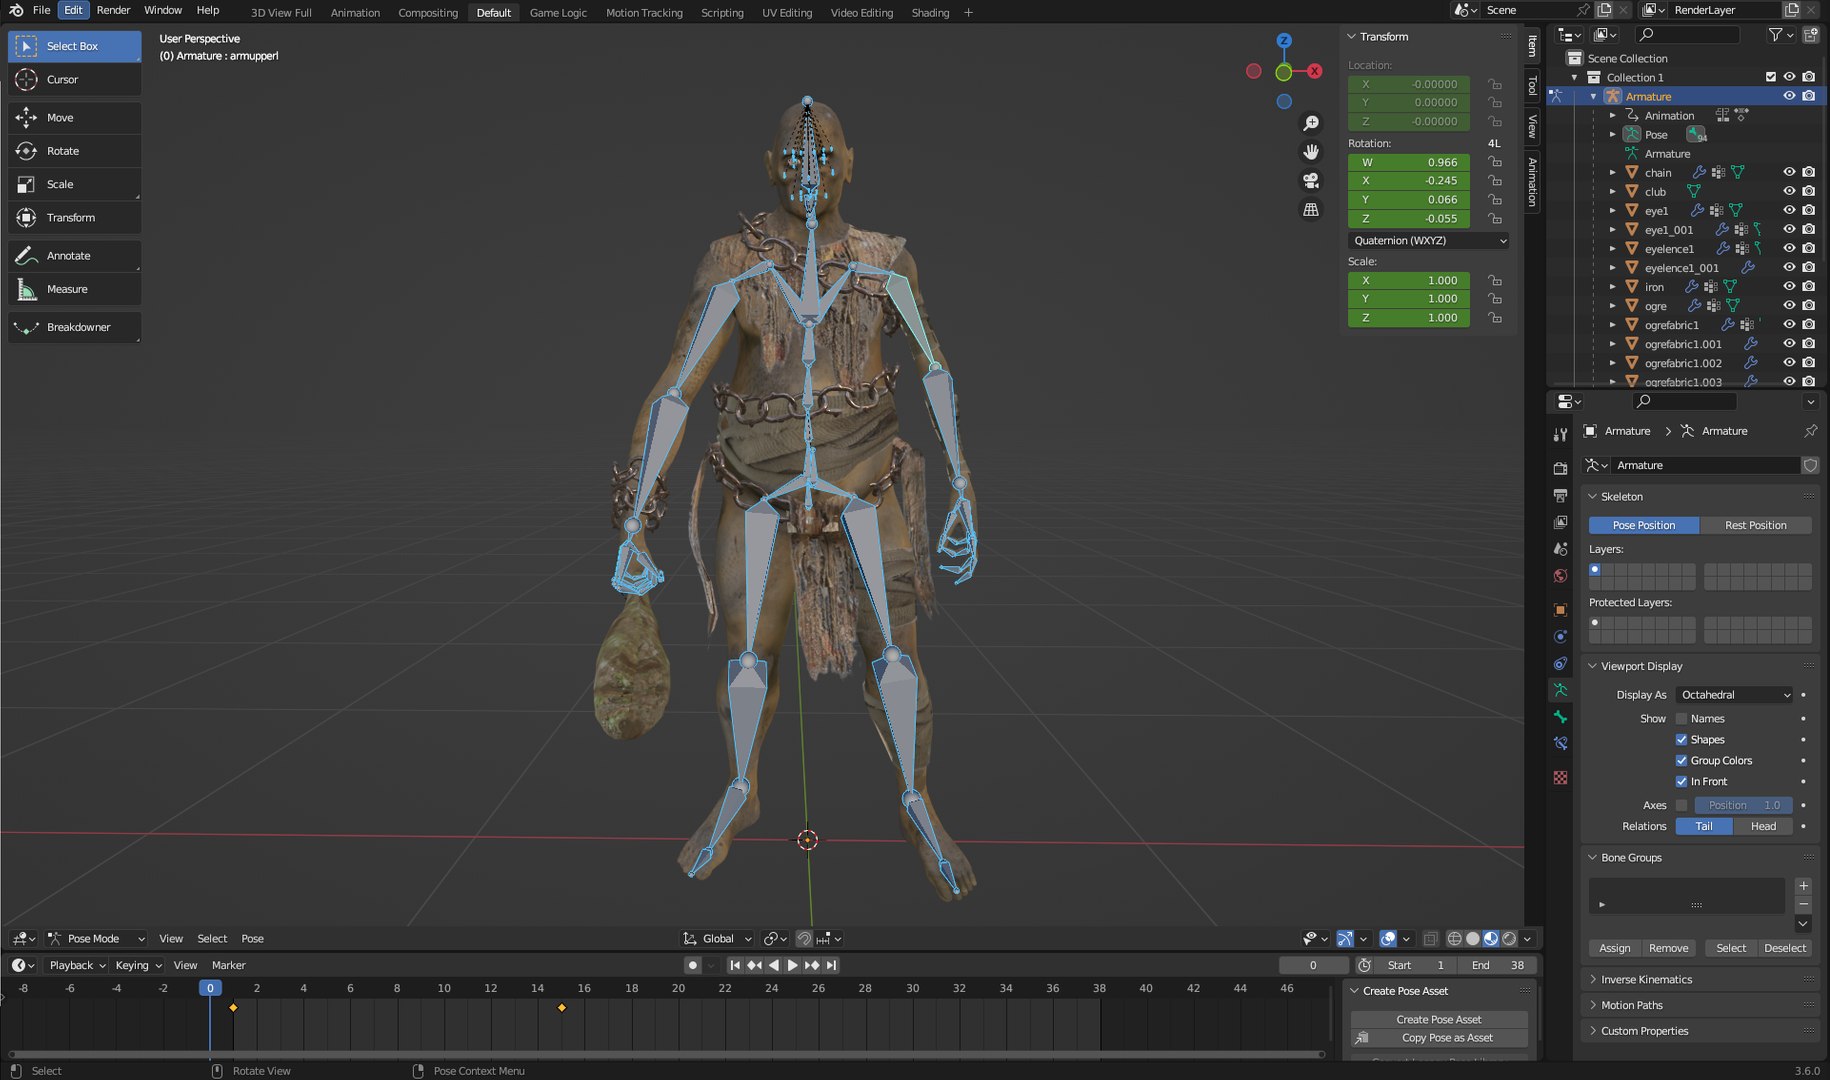Screen dimensions: 1830x1080
Task: Select the Annotate tool
Action: pos(74,256)
